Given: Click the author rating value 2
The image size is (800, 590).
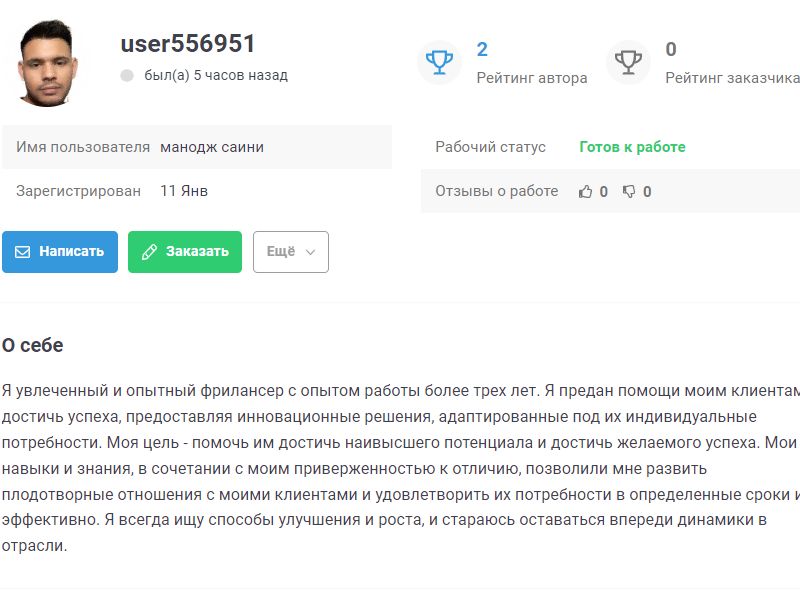Looking at the screenshot, I should tap(482, 49).
